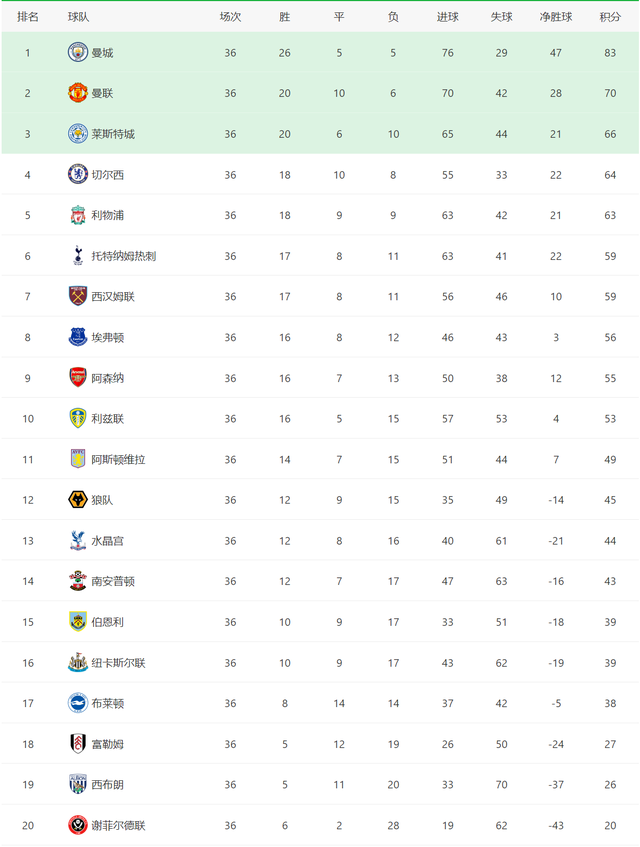Viewport: 640px width, 847px height.
Task: Click the Wolves orange wolf crest
Action: 78,500
